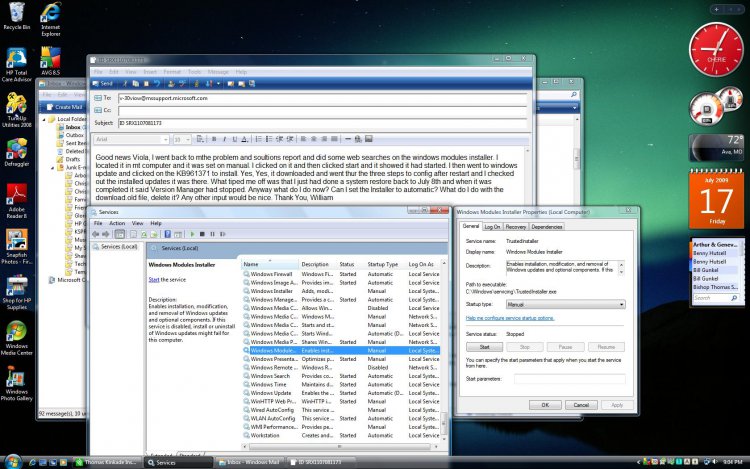This screenshot has height=469, width=750.
Task: Open the Recycle Bin desktop icon
Action: coord(16,16)
